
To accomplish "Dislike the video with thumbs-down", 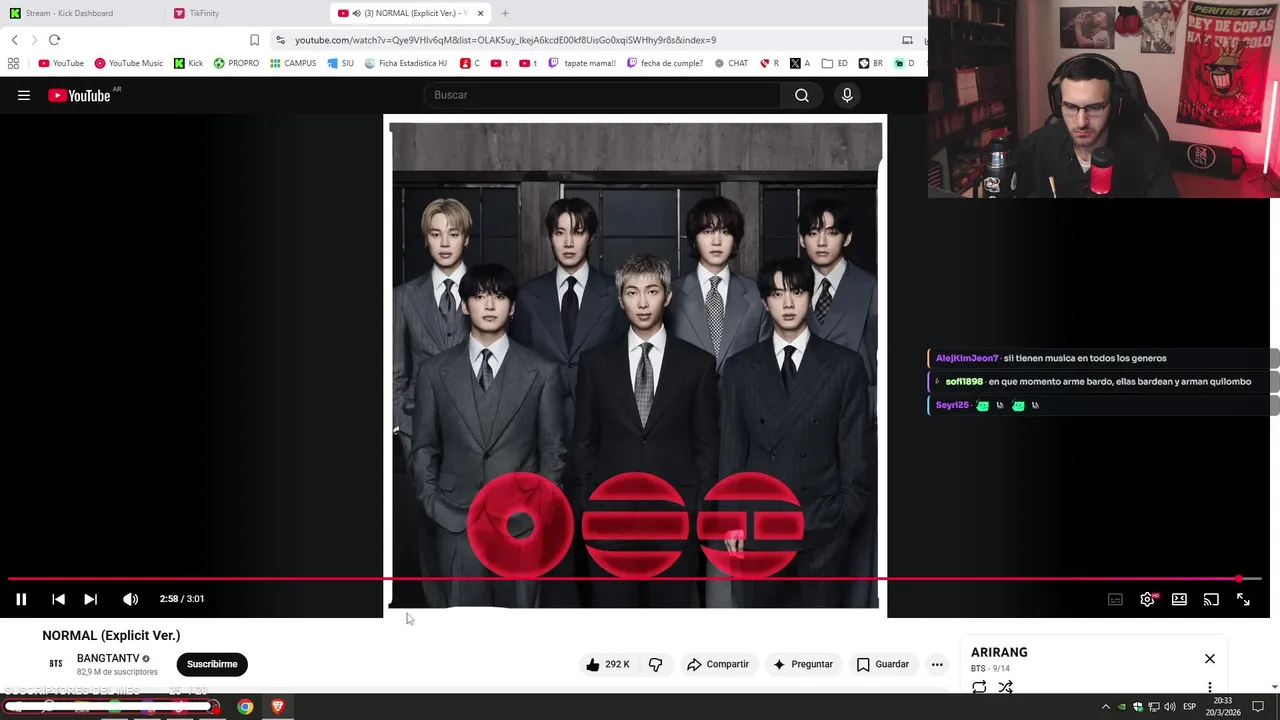I will (x=656, y=664).
